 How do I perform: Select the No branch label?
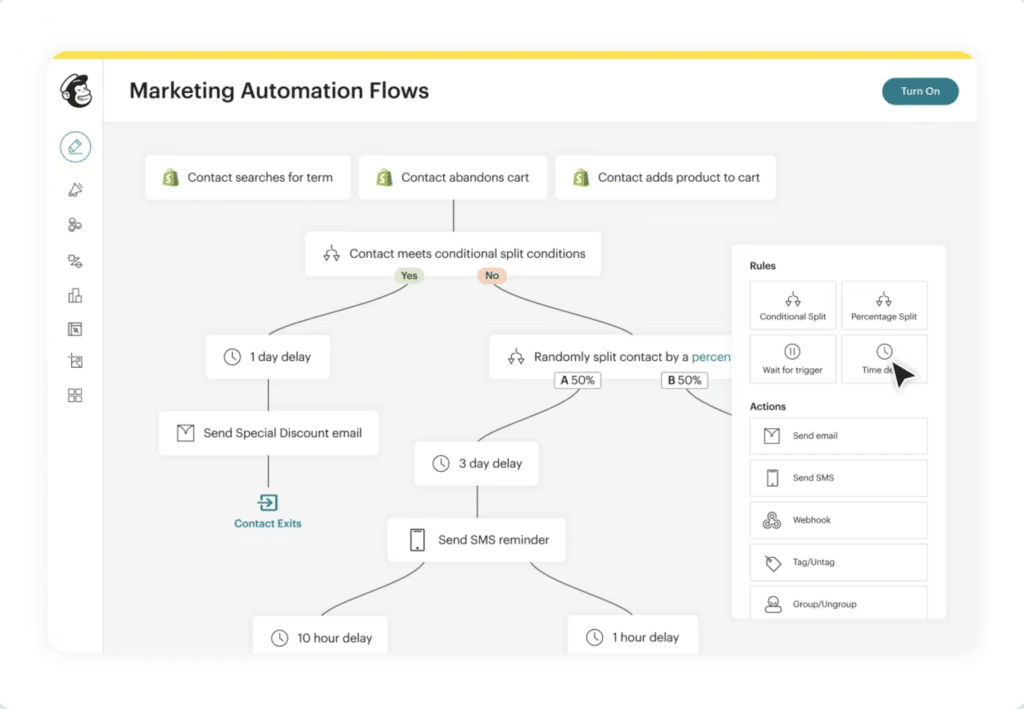(x=492, y=276)
